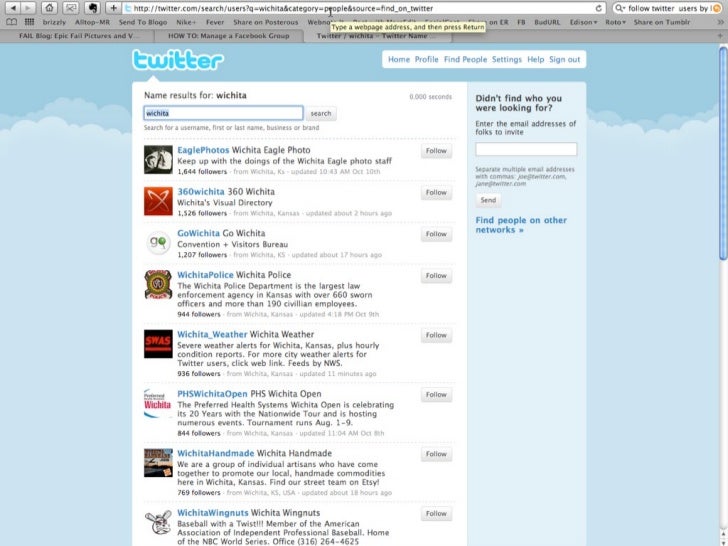
Task: Click the EaglePhotos avatar
Action: (158, 160)
